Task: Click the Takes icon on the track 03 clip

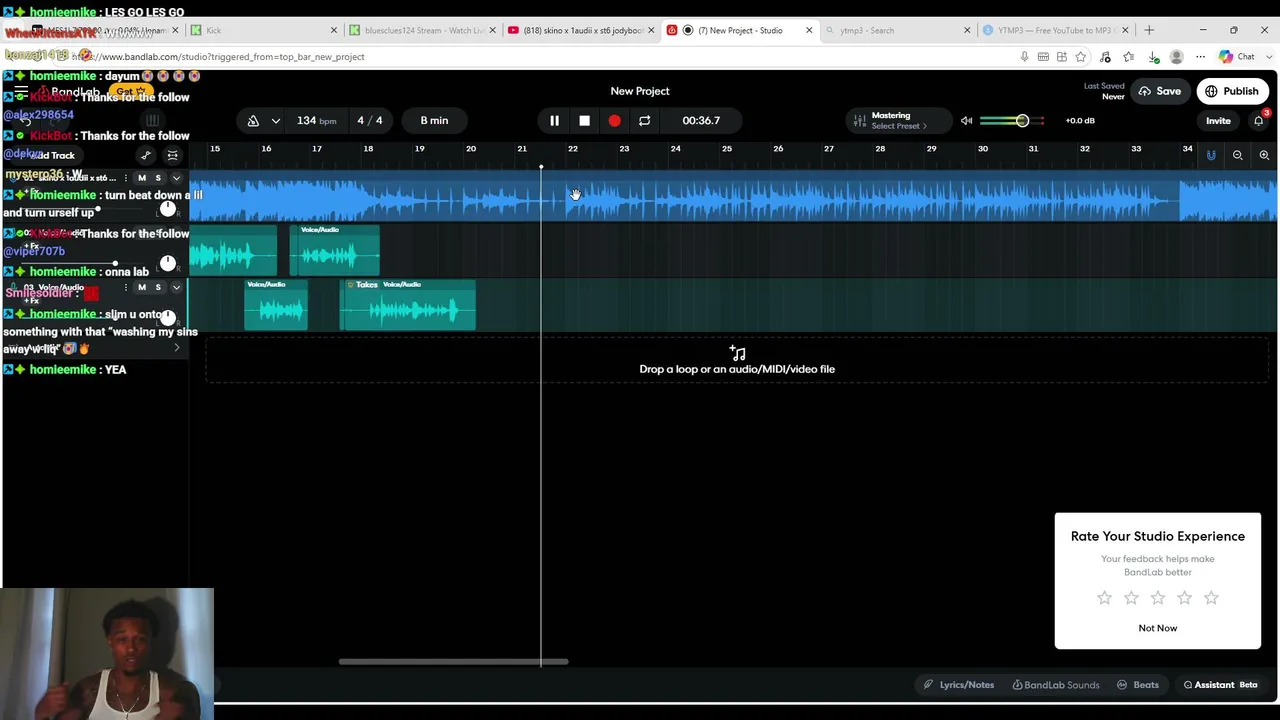Action: tap(350, 285)
